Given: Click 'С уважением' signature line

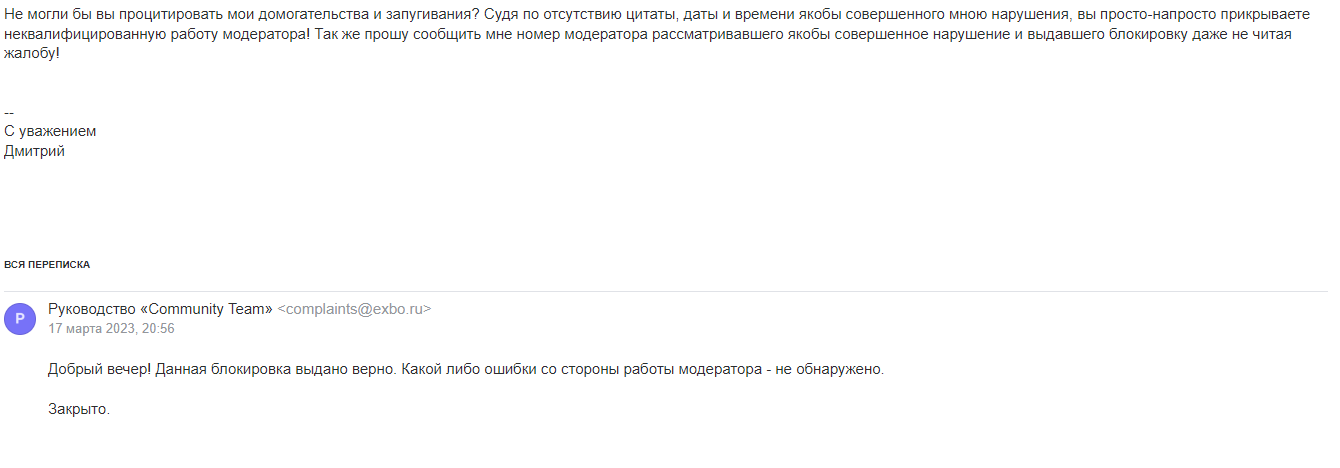Looking at the screenshot, I should coord(50,131).
